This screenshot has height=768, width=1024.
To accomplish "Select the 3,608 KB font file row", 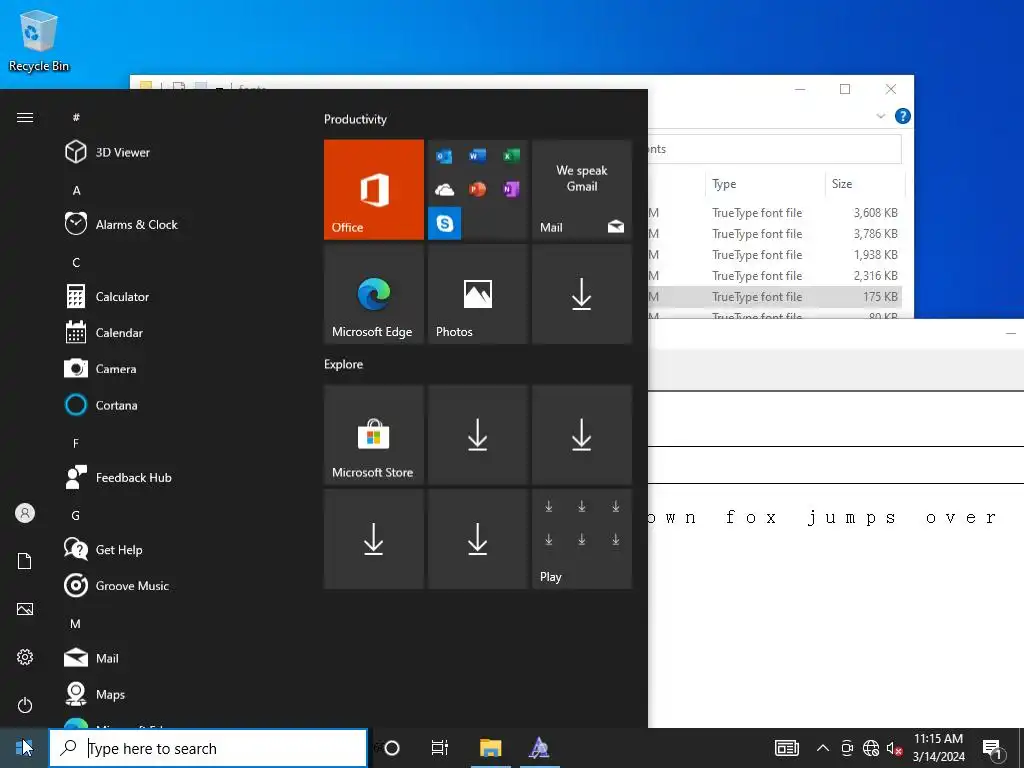I will tap(775, 213).
